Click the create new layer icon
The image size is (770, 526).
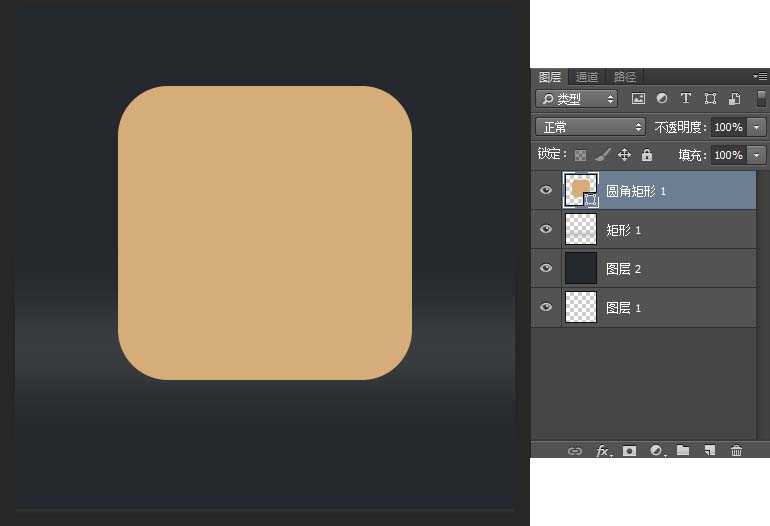click(x=709, y=451)
